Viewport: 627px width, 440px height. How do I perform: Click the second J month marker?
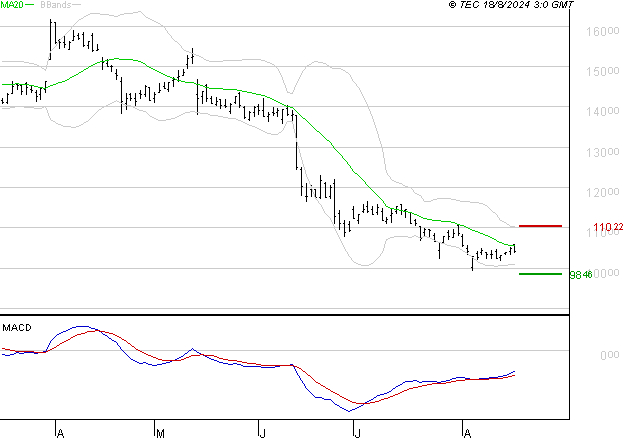357,433
